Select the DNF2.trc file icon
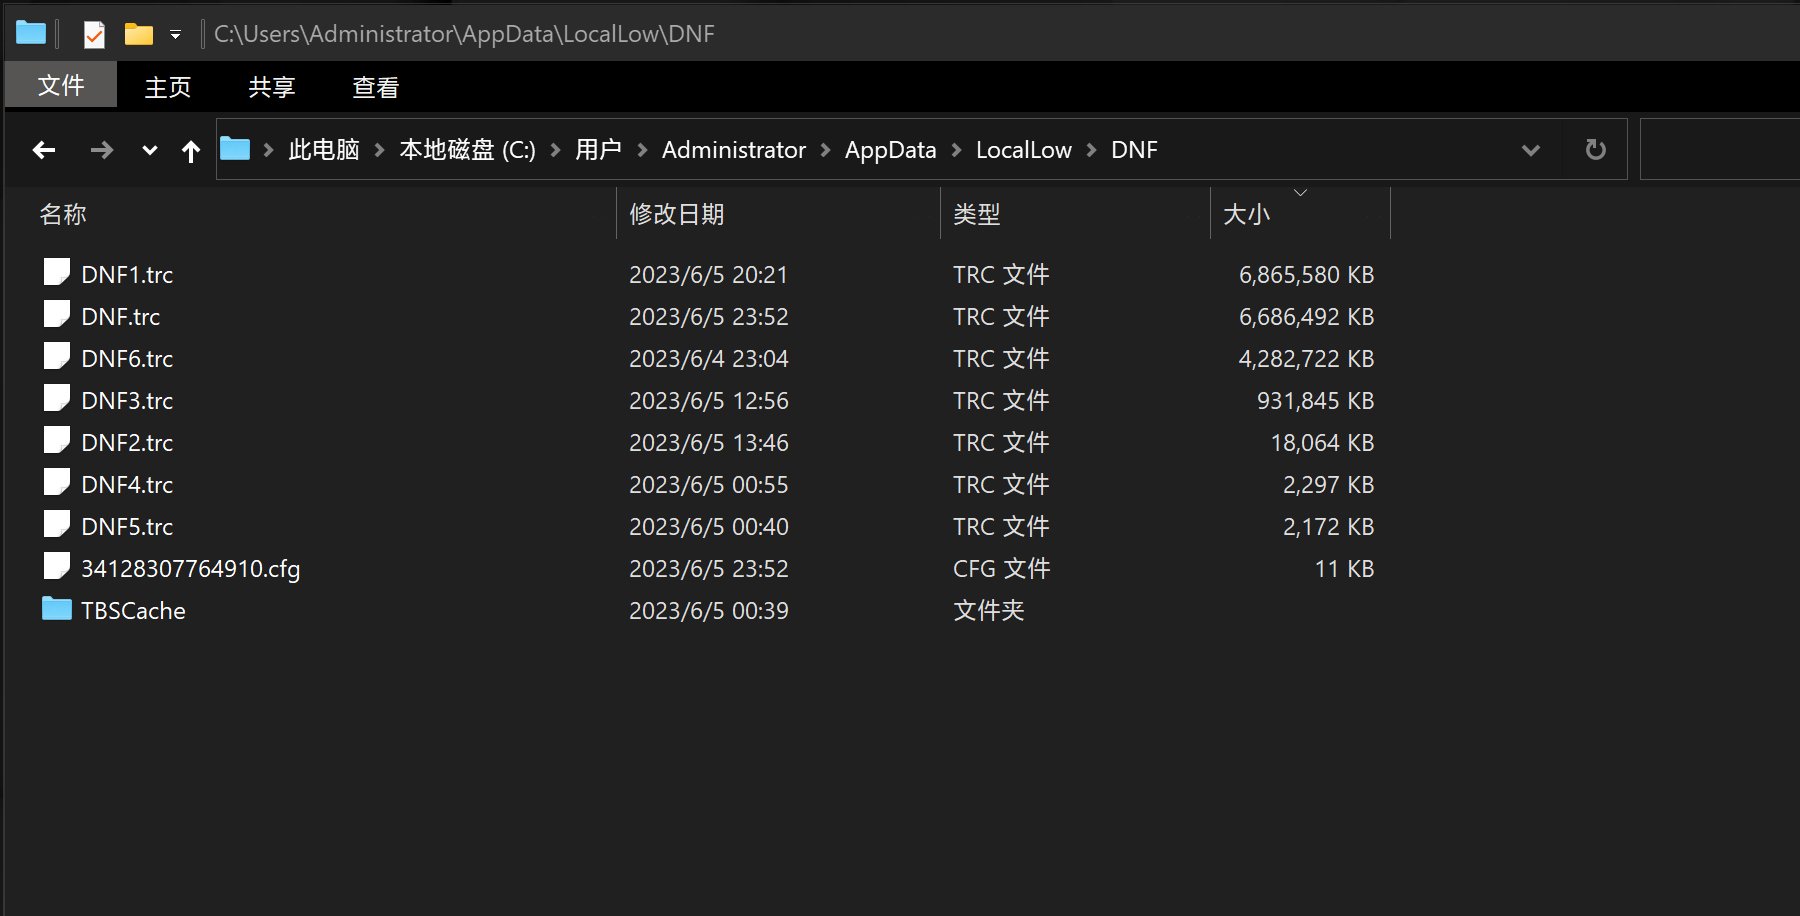 pos(57,440)
